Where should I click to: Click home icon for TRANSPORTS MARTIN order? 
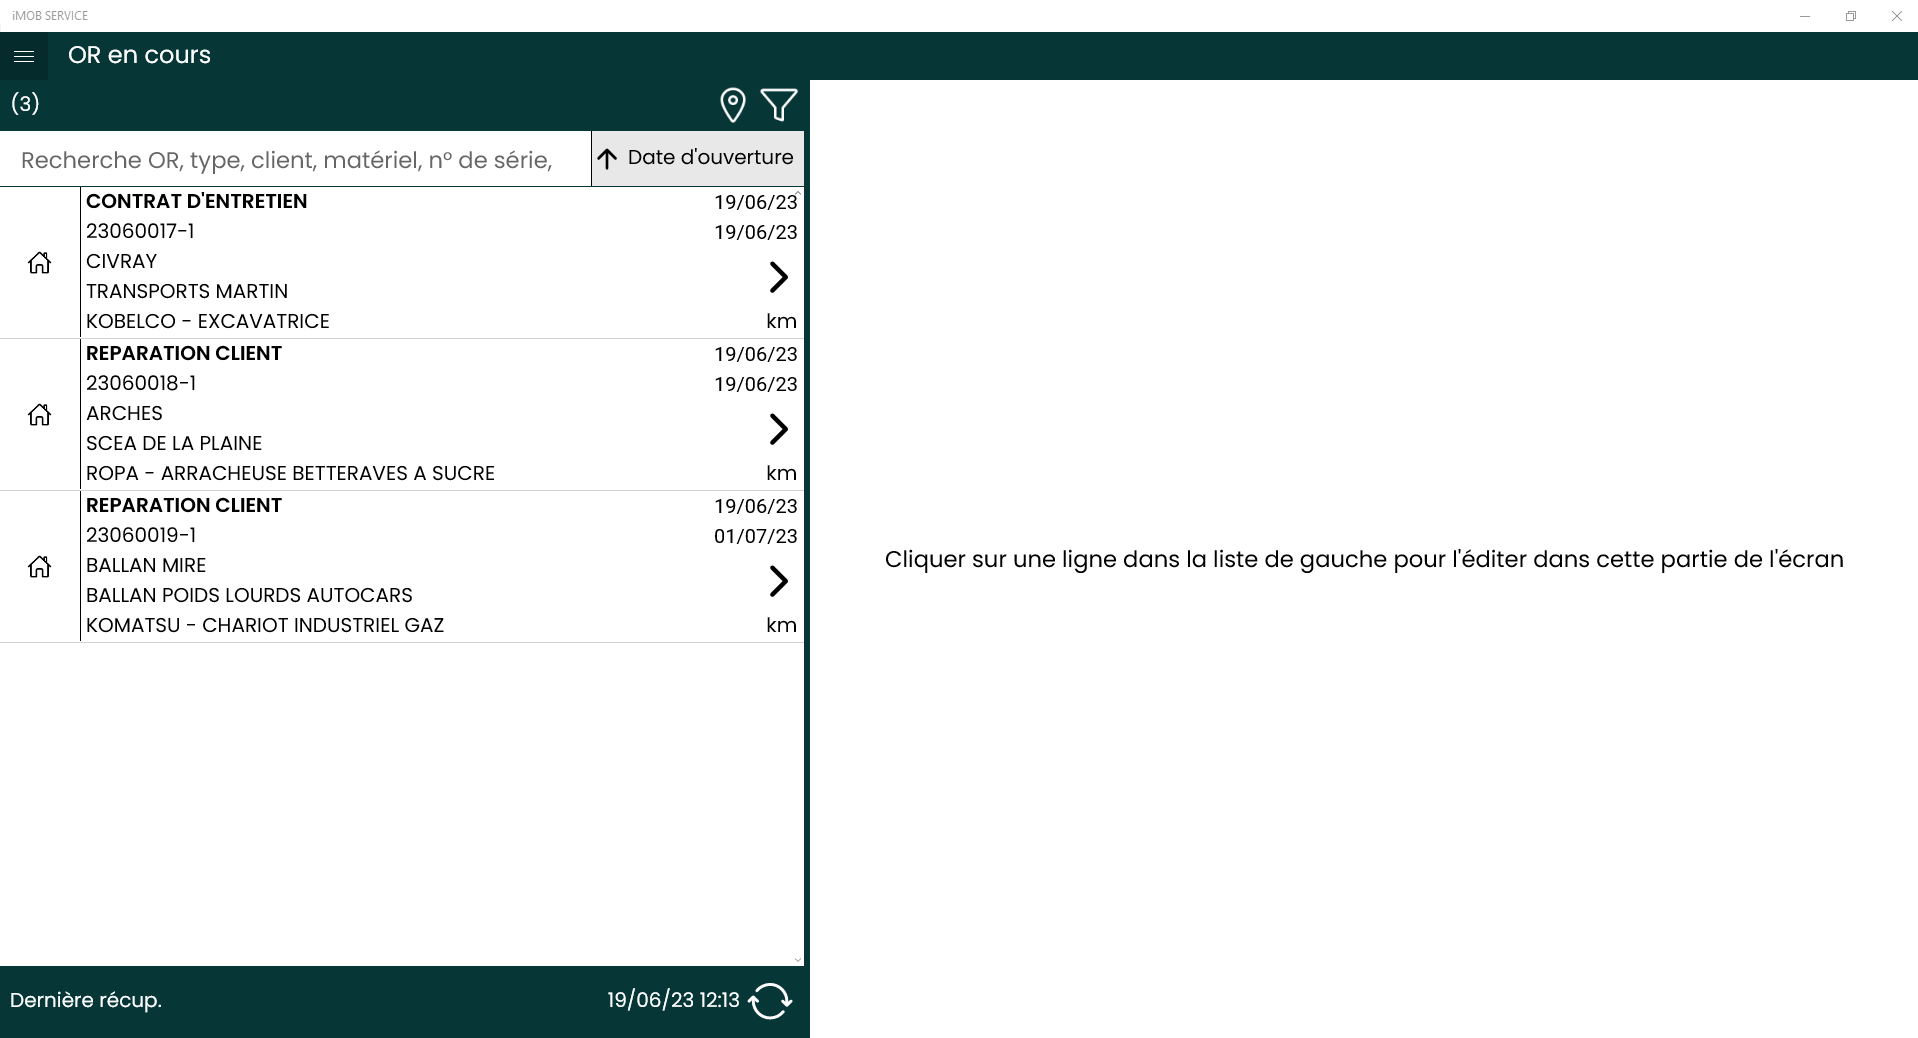tap(39, 263)
